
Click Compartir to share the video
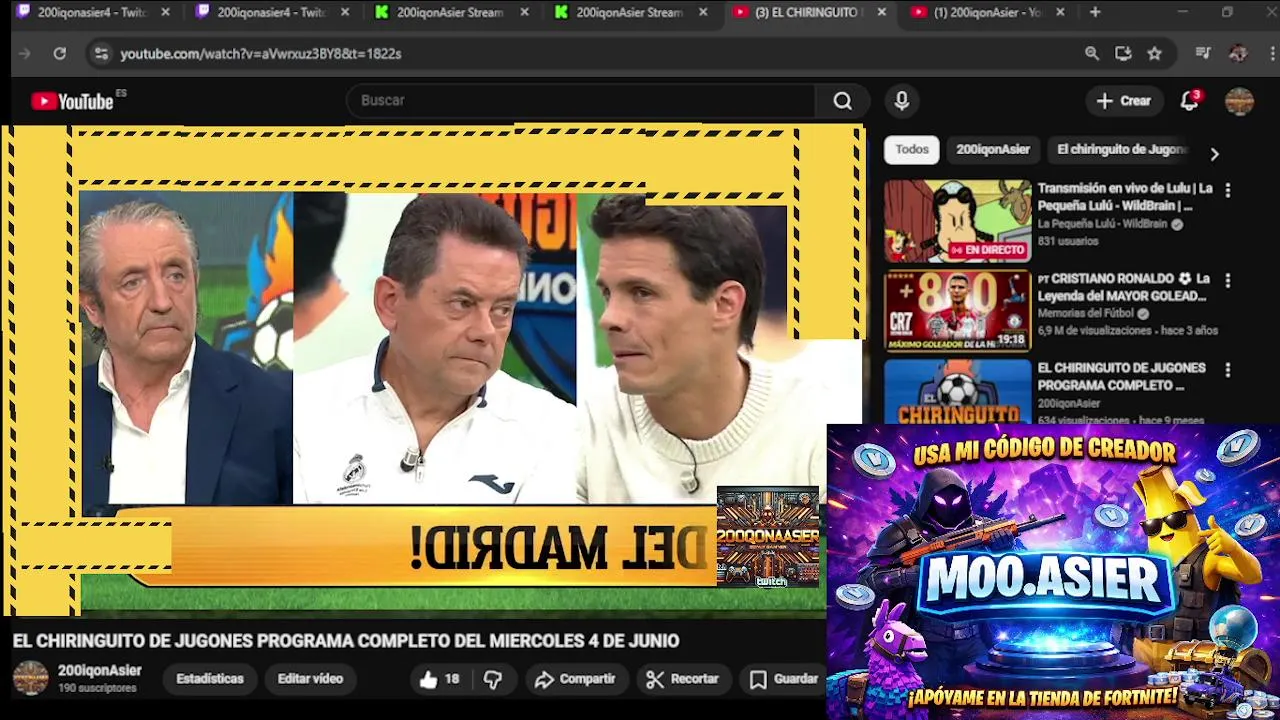pos(575,679)
